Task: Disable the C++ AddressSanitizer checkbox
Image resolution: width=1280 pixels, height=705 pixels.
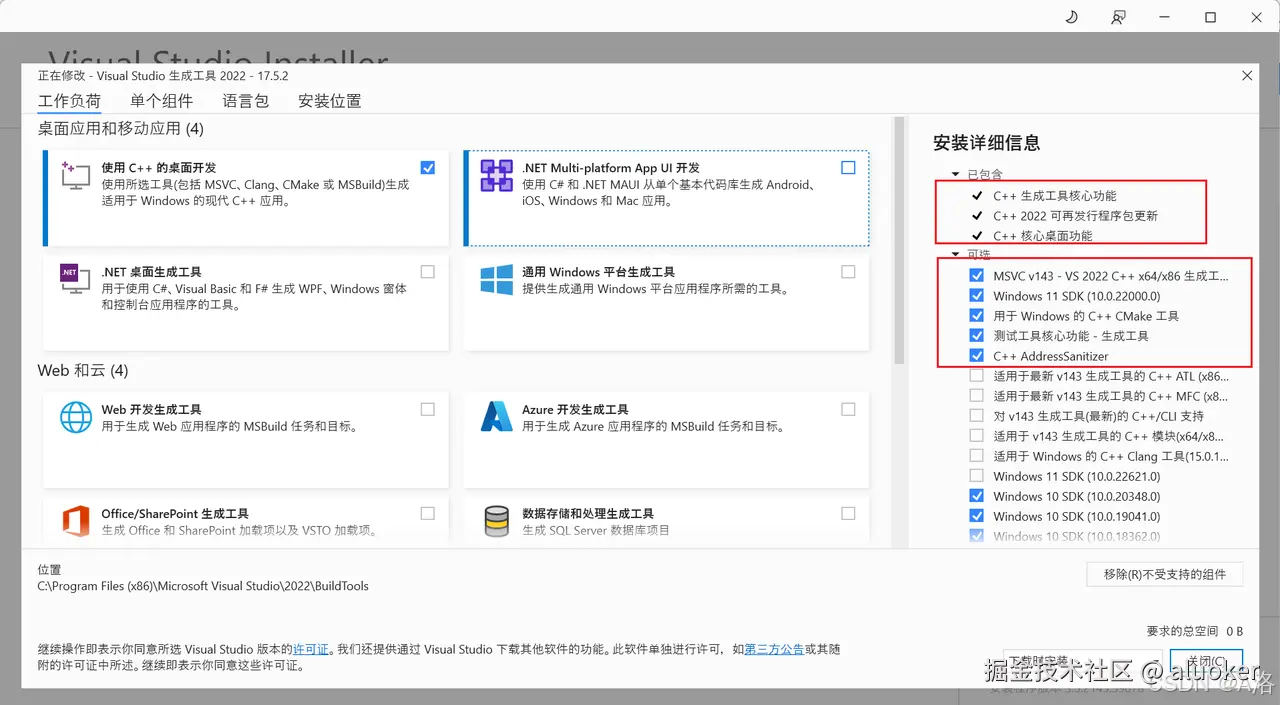Action: (976, 355)
